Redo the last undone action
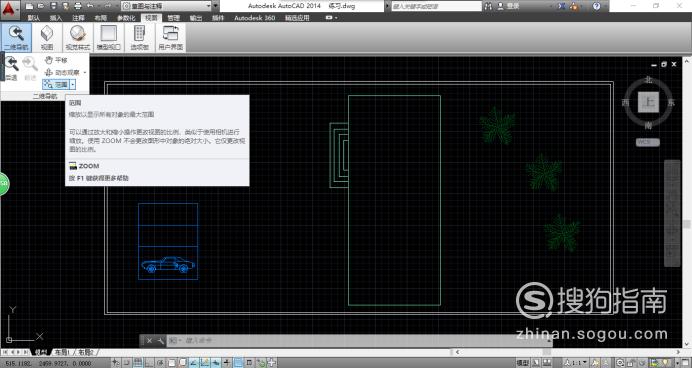Viewport: 692px width, 368px height. pos(108,6)
